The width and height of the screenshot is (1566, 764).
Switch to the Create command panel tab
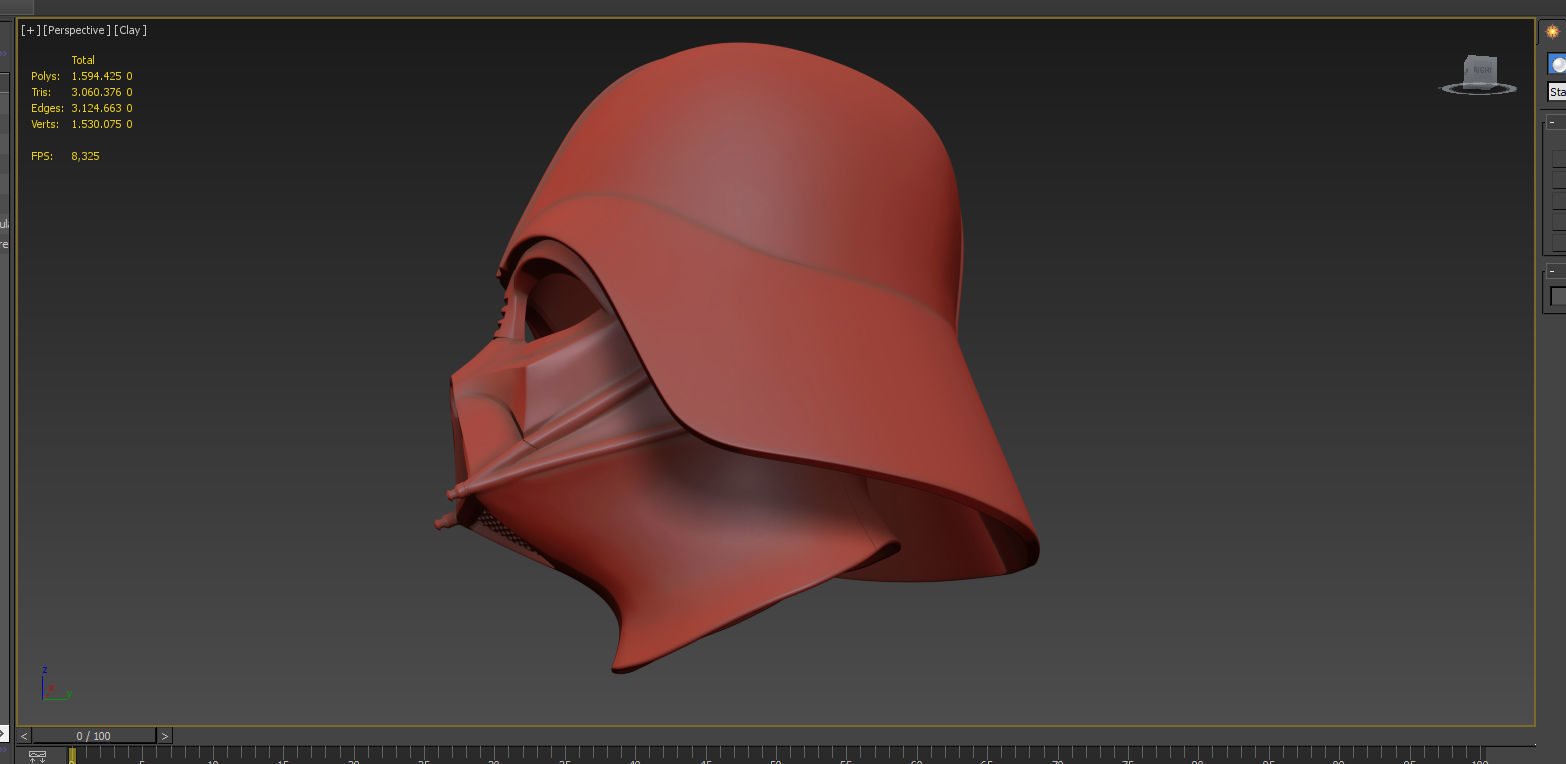tap(1552, 31)
